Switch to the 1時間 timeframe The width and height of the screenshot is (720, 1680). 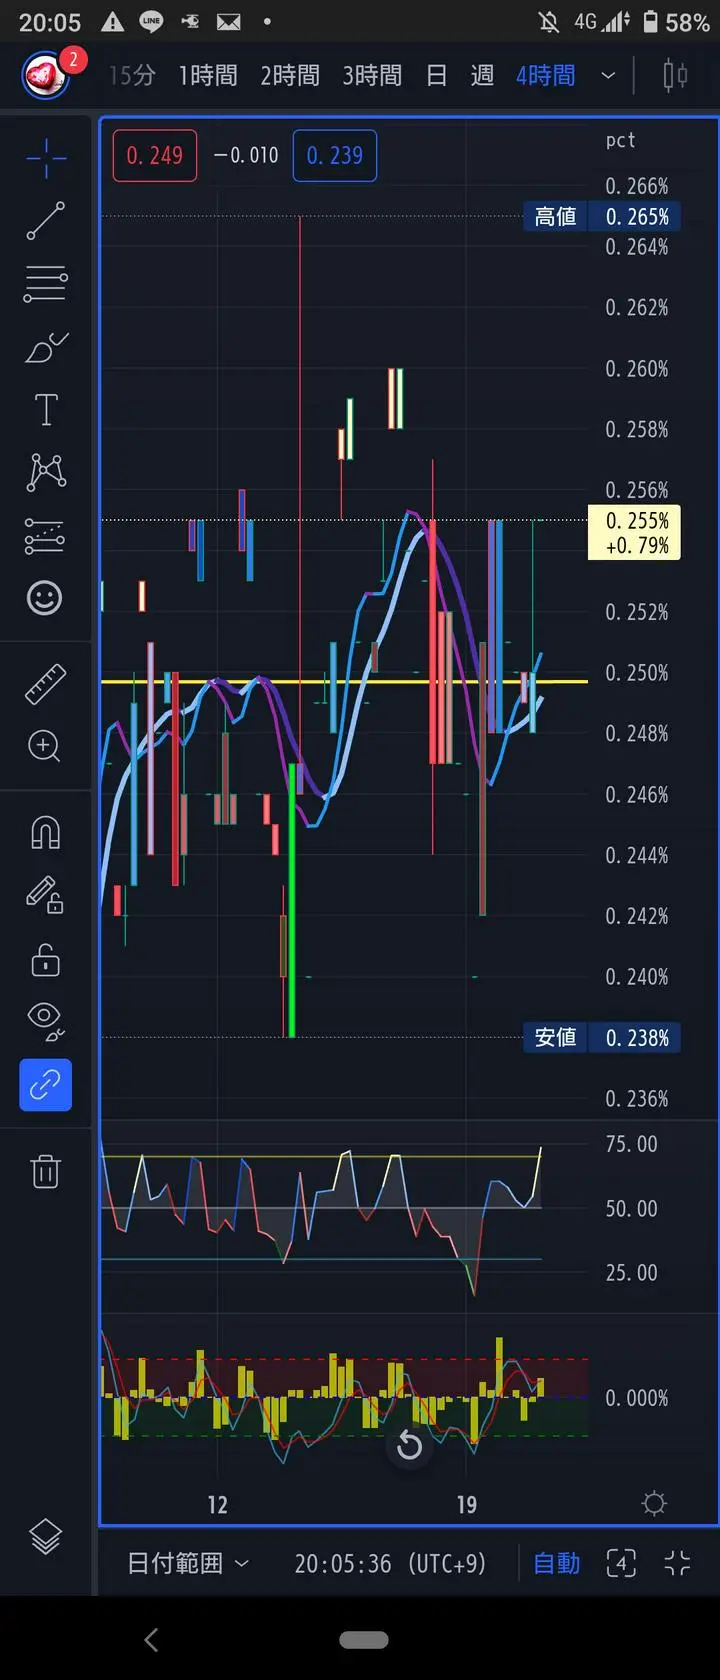(x=208, y=75)
